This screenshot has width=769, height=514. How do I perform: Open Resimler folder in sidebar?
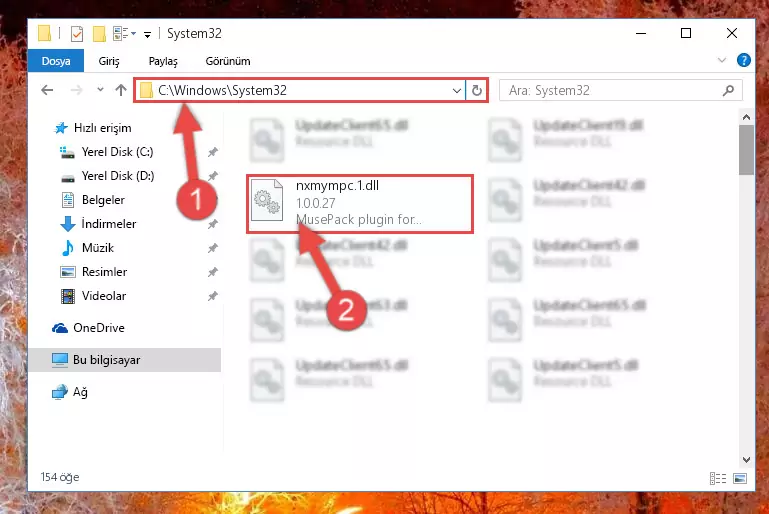(x=104, y=272)
